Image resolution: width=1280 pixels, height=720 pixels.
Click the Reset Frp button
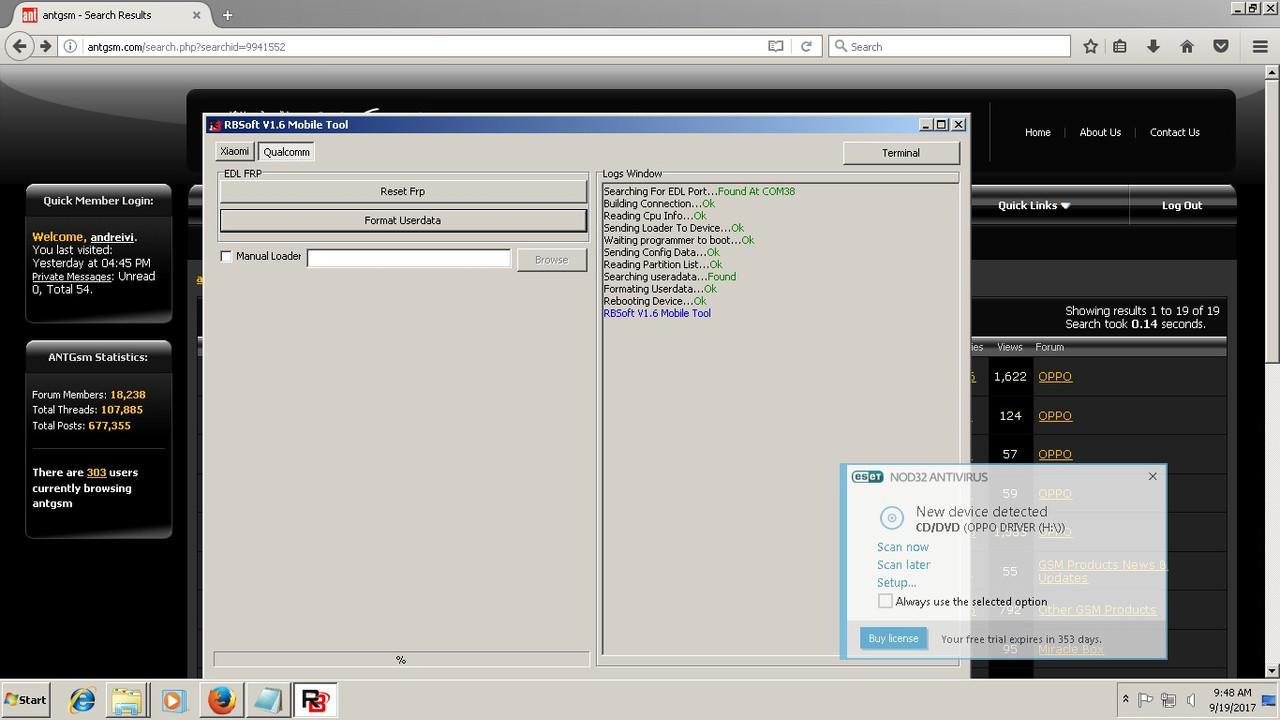[403, 191]
